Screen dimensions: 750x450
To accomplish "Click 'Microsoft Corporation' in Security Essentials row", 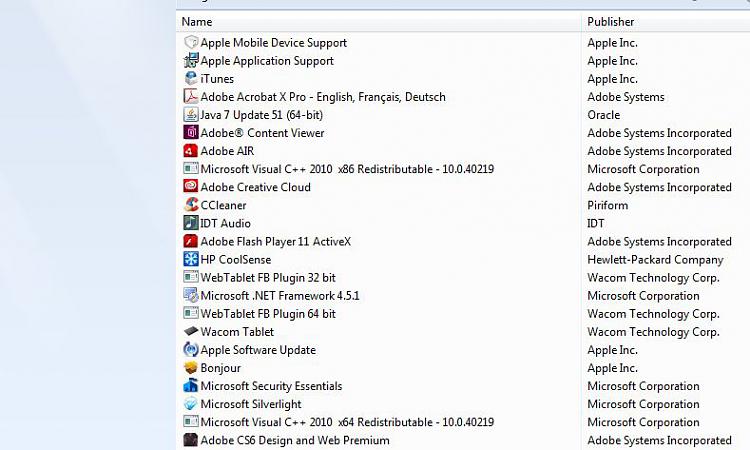I will coord(643,386).
